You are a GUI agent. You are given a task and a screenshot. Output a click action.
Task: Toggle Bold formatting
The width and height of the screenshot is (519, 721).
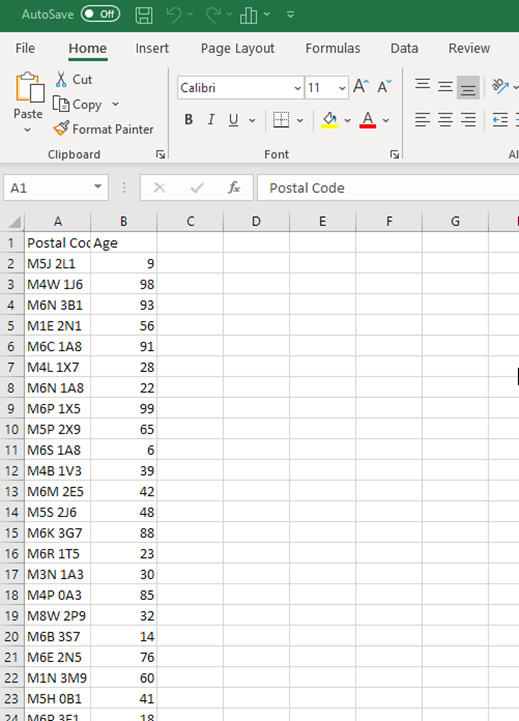tap(188, 120)
